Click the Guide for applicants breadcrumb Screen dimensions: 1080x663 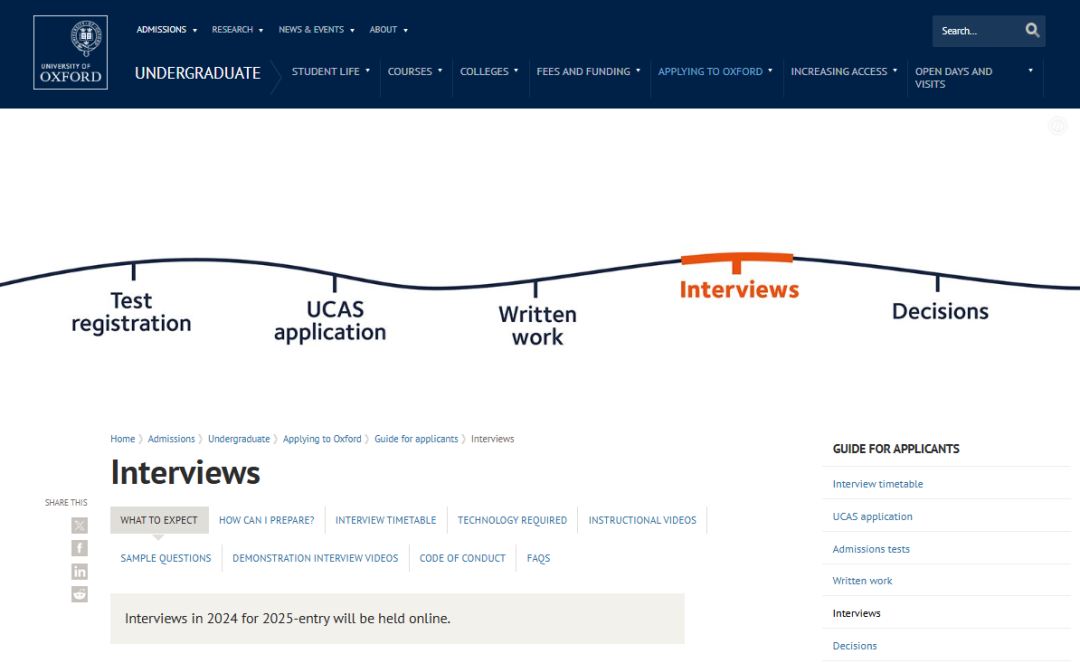pos(416,439)
